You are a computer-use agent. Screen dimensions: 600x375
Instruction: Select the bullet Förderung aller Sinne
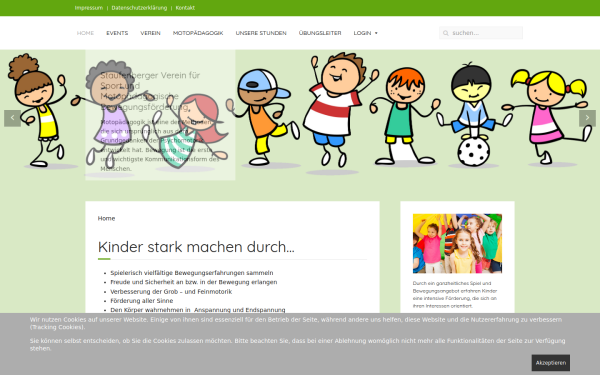[x=142, y=301]
